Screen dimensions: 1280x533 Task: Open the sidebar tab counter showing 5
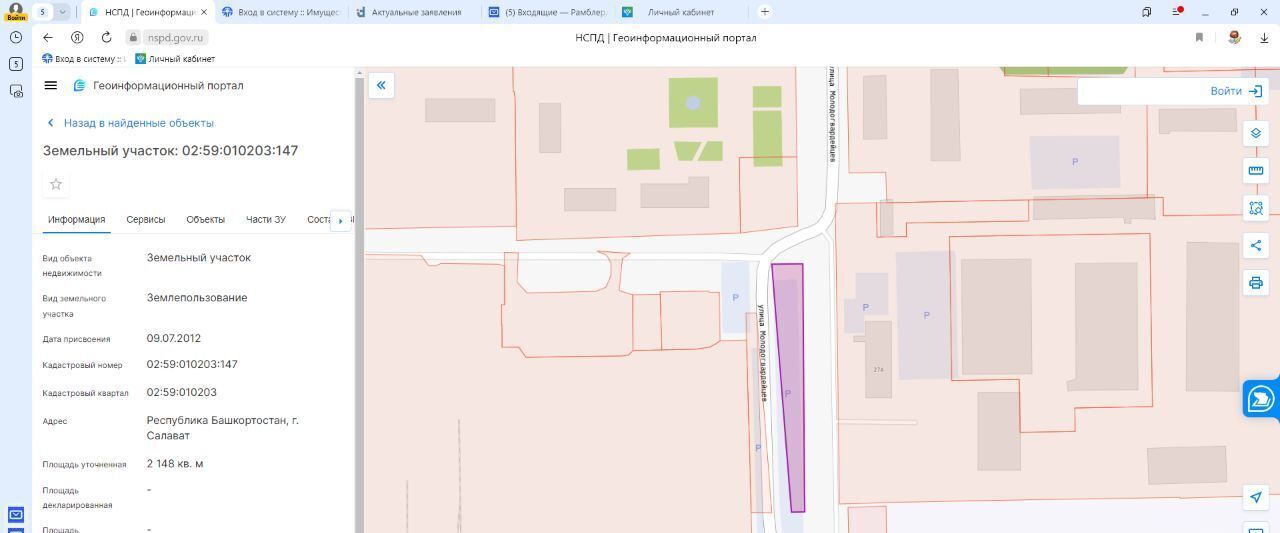click(16, 64)
